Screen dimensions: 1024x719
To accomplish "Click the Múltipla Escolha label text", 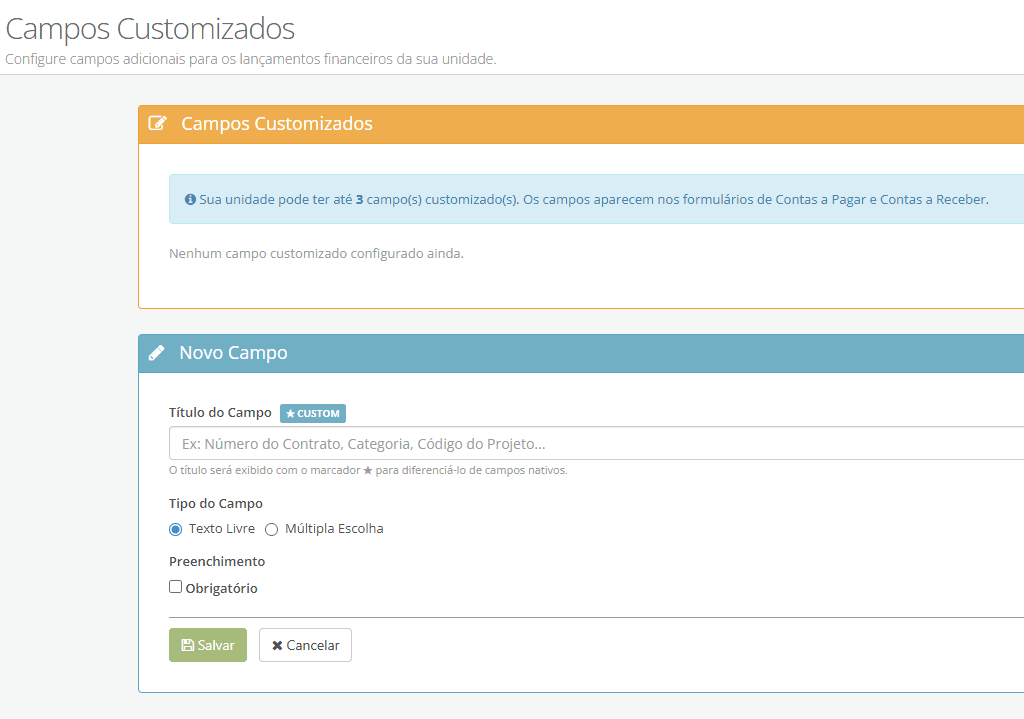I will pos(334,528).
